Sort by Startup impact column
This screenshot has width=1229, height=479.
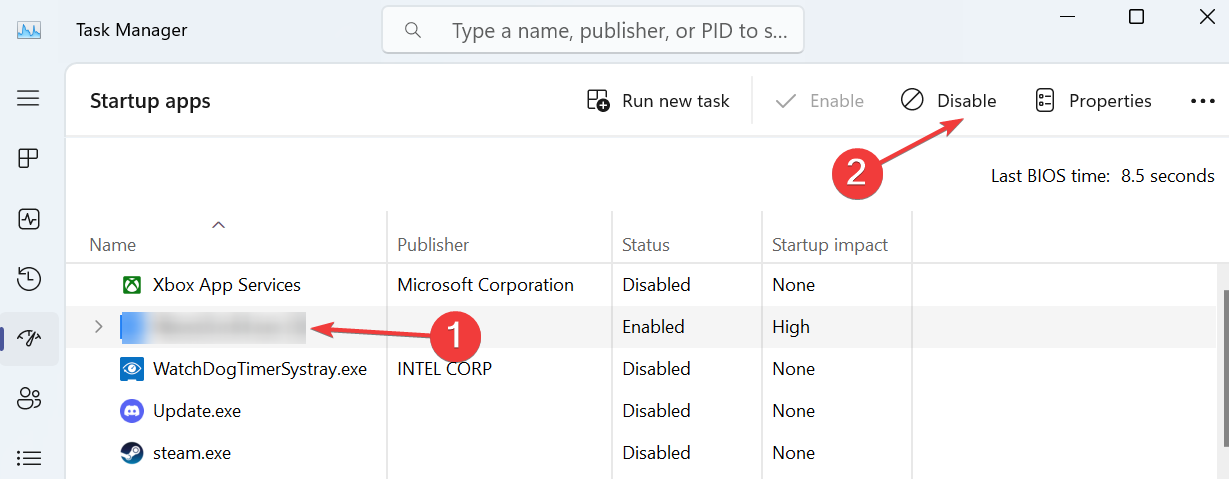(829, 245)
